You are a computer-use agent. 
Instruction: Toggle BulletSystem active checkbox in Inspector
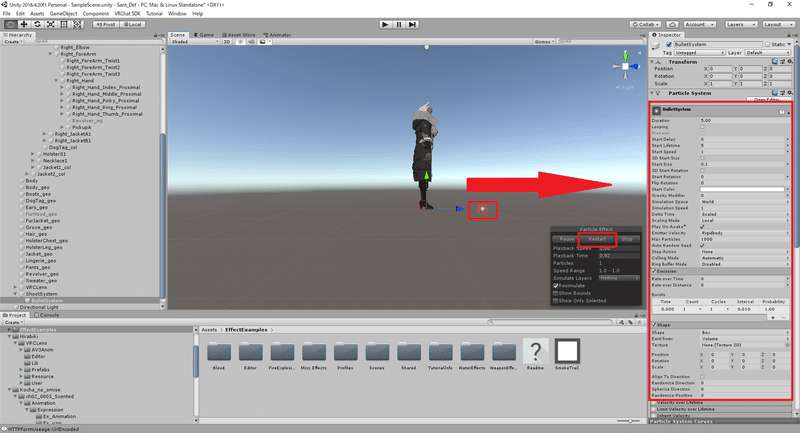(x=669, y=44)
